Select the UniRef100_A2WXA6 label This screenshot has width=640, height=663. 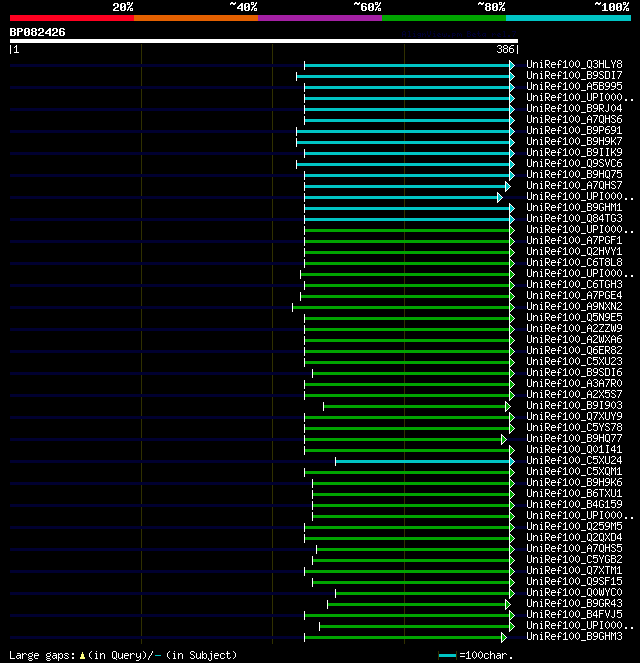[x=574, y=340]
